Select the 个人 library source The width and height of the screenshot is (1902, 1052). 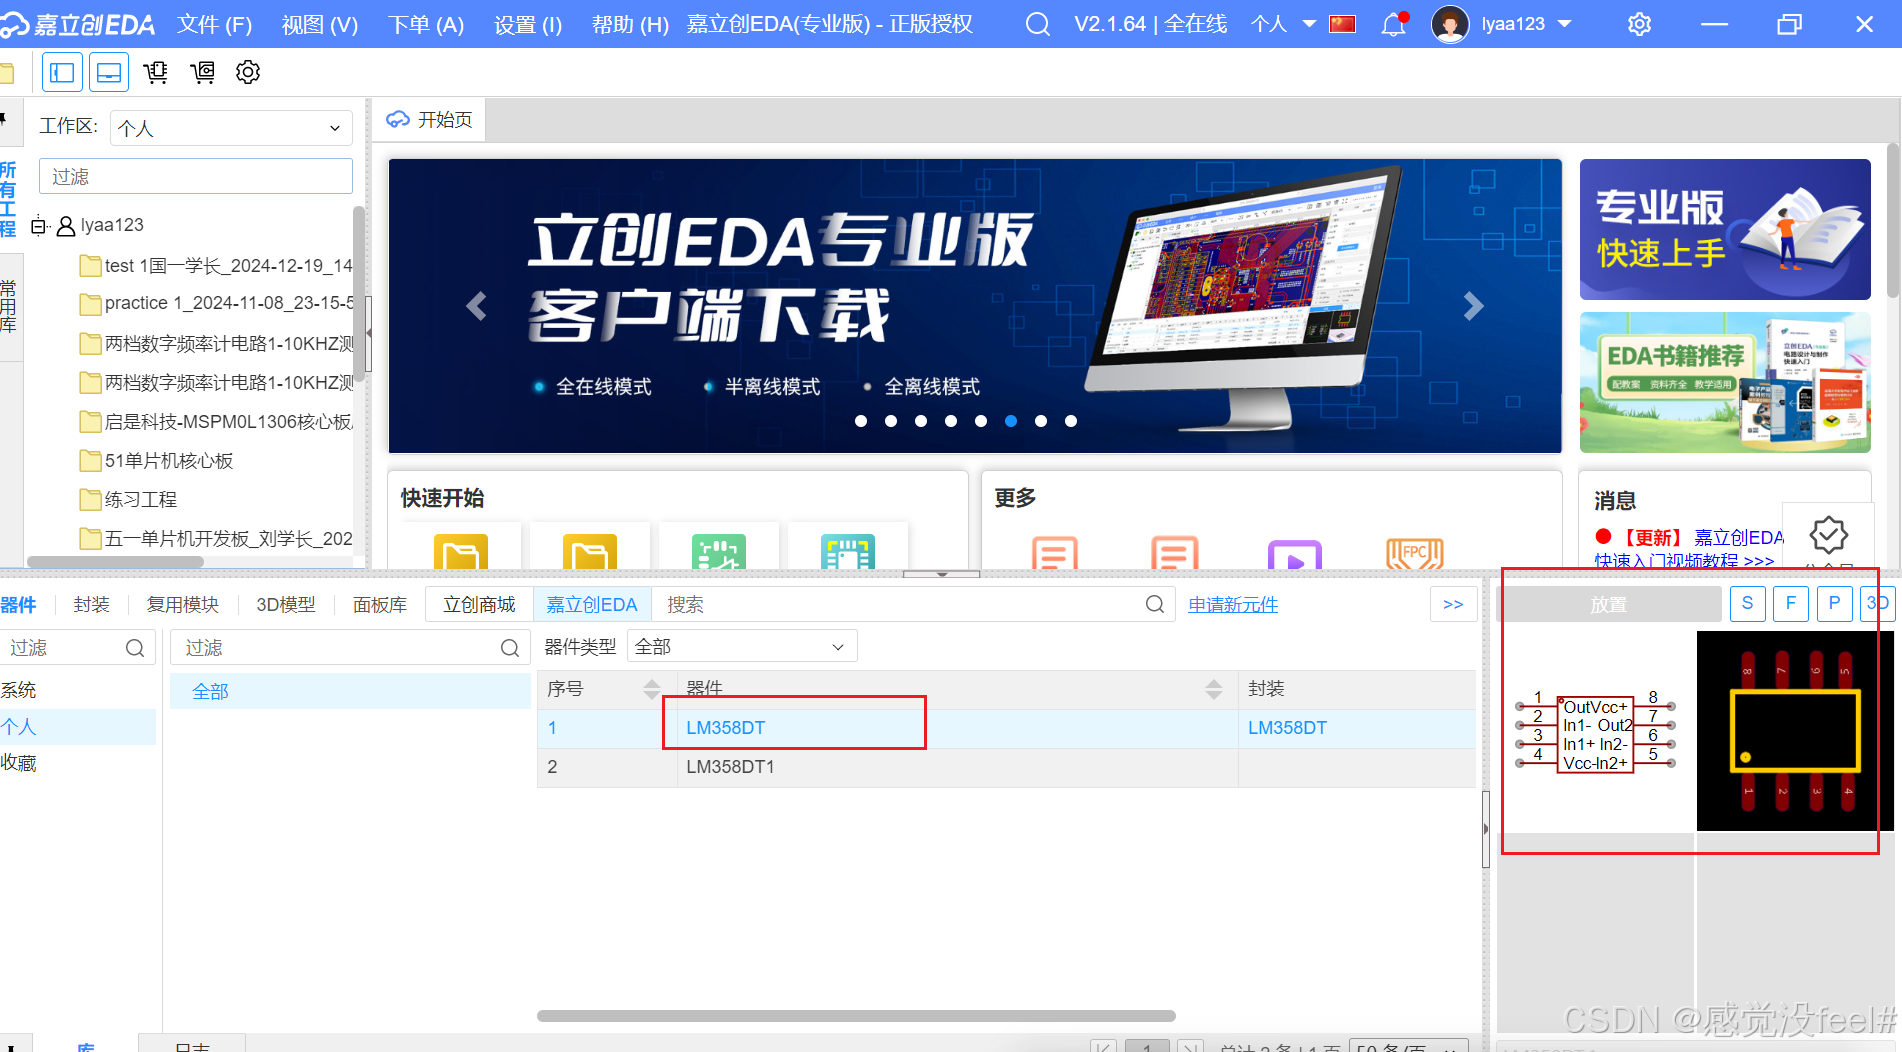pos(78,727)
